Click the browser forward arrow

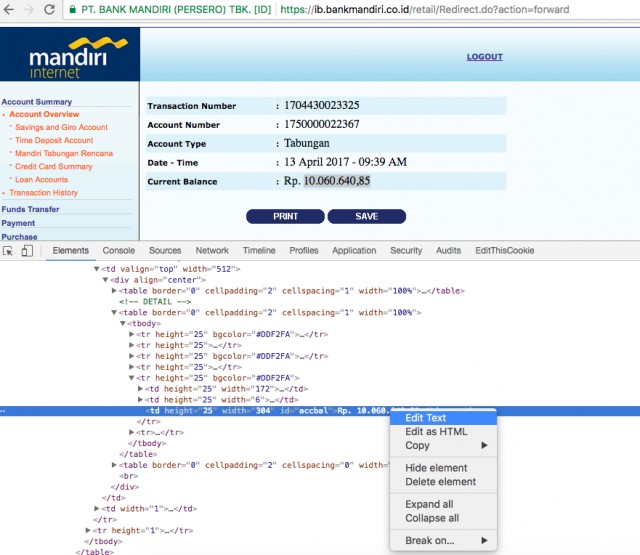(29, 9)
